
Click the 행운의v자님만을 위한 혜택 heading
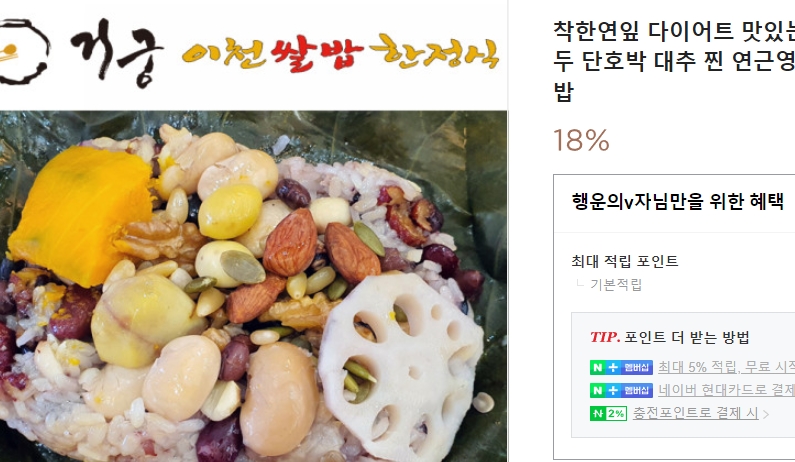(677, 201)
